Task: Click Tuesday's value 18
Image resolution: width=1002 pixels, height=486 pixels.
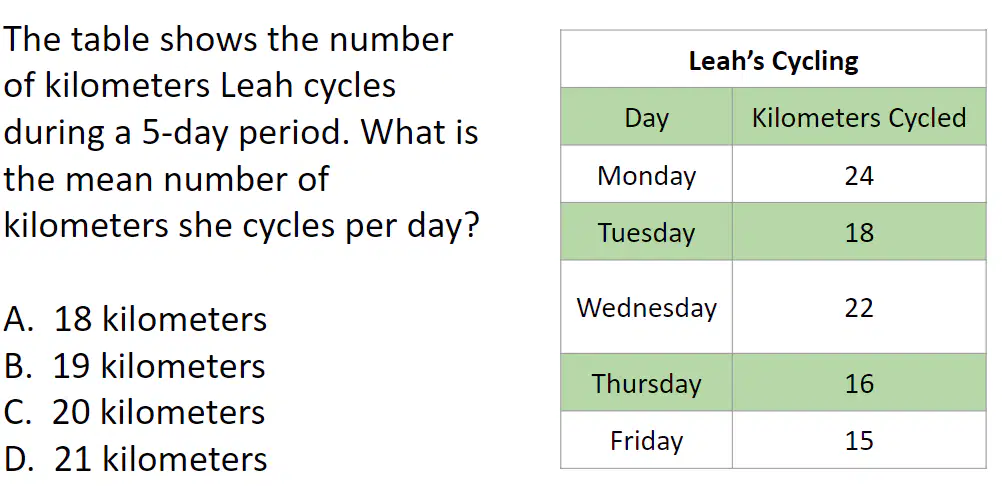Action: coord(859,232)
